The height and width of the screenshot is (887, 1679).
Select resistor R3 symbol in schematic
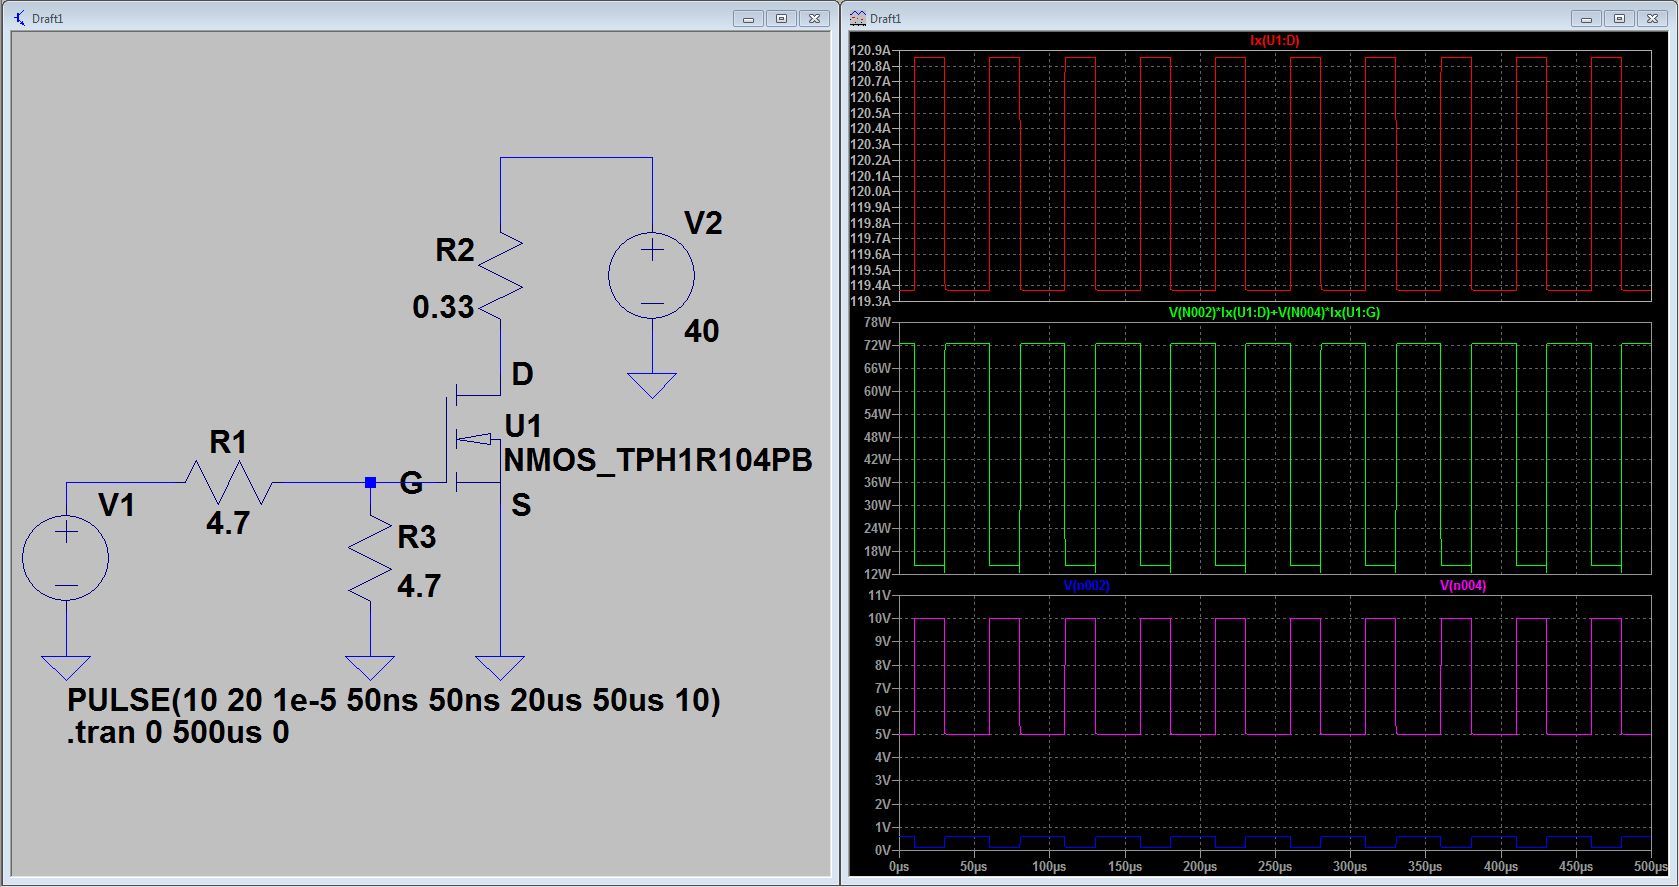point(370,557)
